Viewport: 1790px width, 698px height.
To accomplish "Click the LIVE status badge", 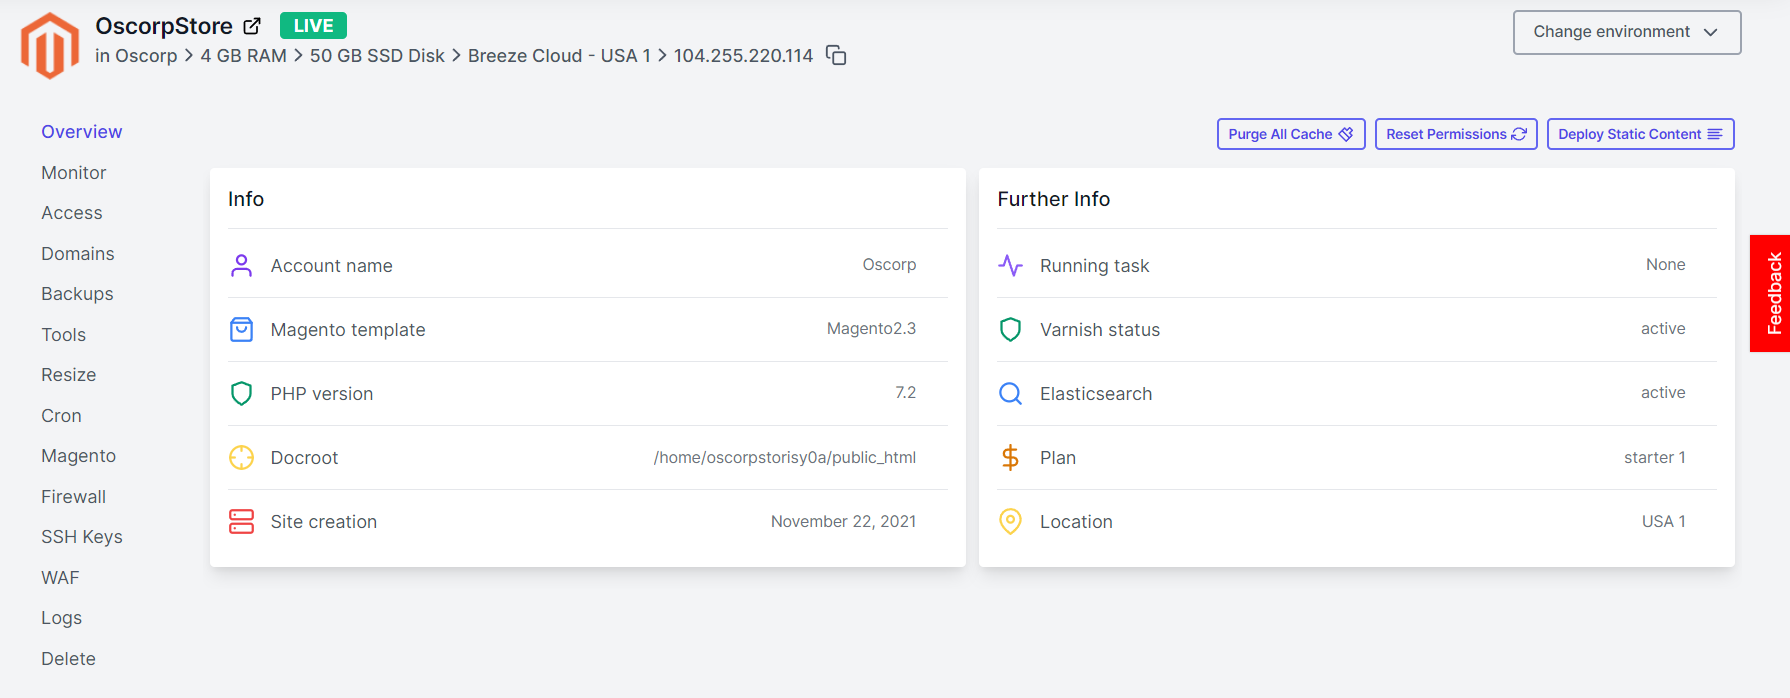I will (x=313, y=26).
